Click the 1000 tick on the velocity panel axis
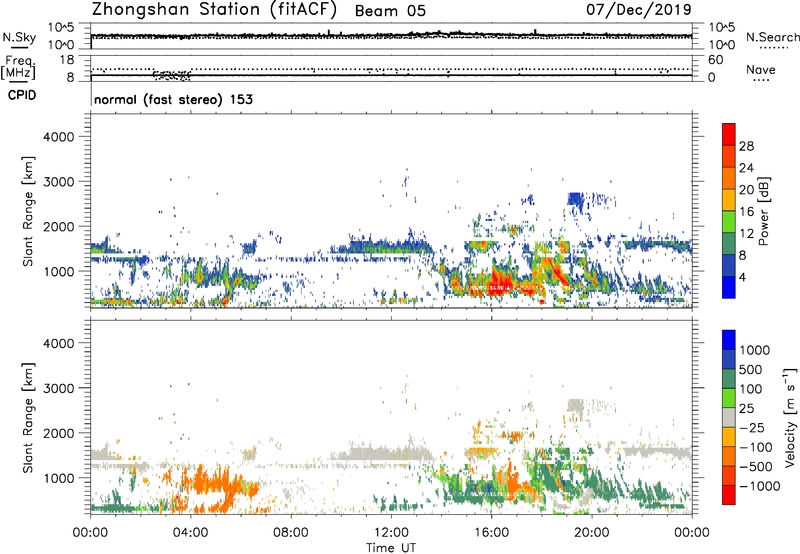800x554 pixels. (58, 478)
